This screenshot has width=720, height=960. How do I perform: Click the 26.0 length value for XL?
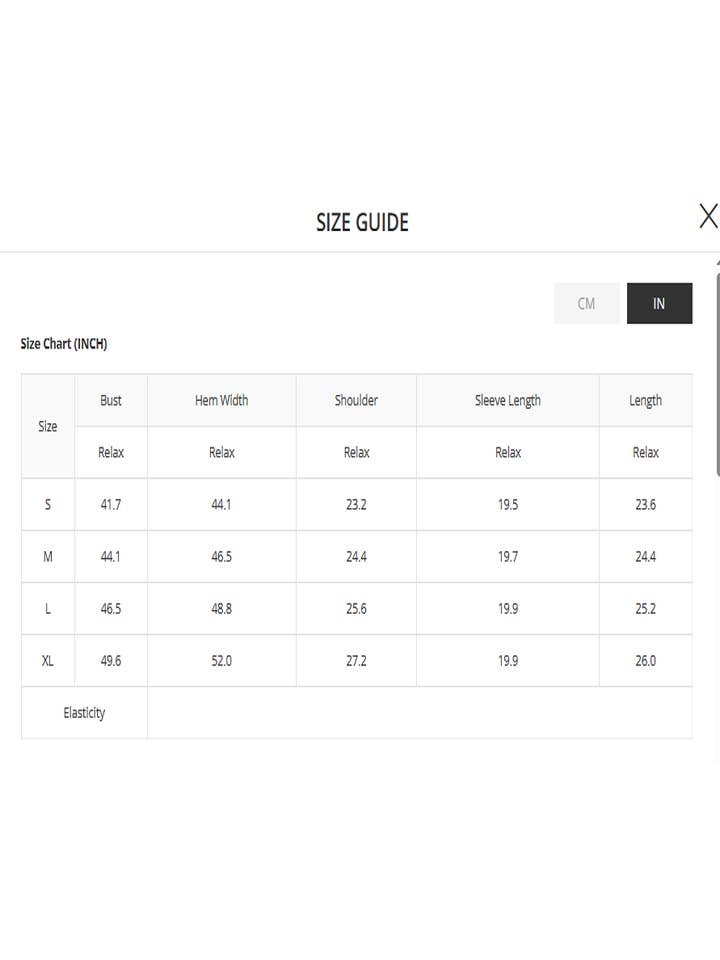645,661
